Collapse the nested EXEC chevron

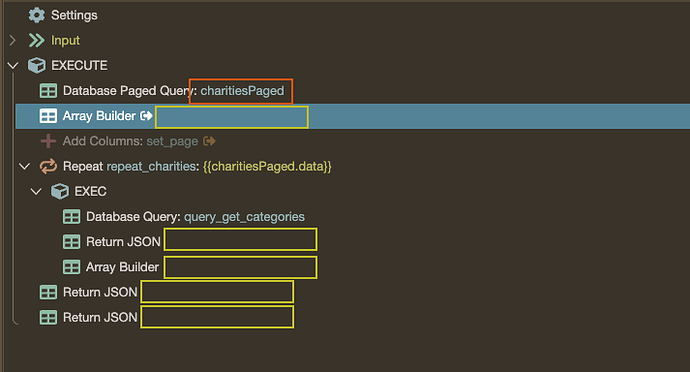(x=36, y=192)
